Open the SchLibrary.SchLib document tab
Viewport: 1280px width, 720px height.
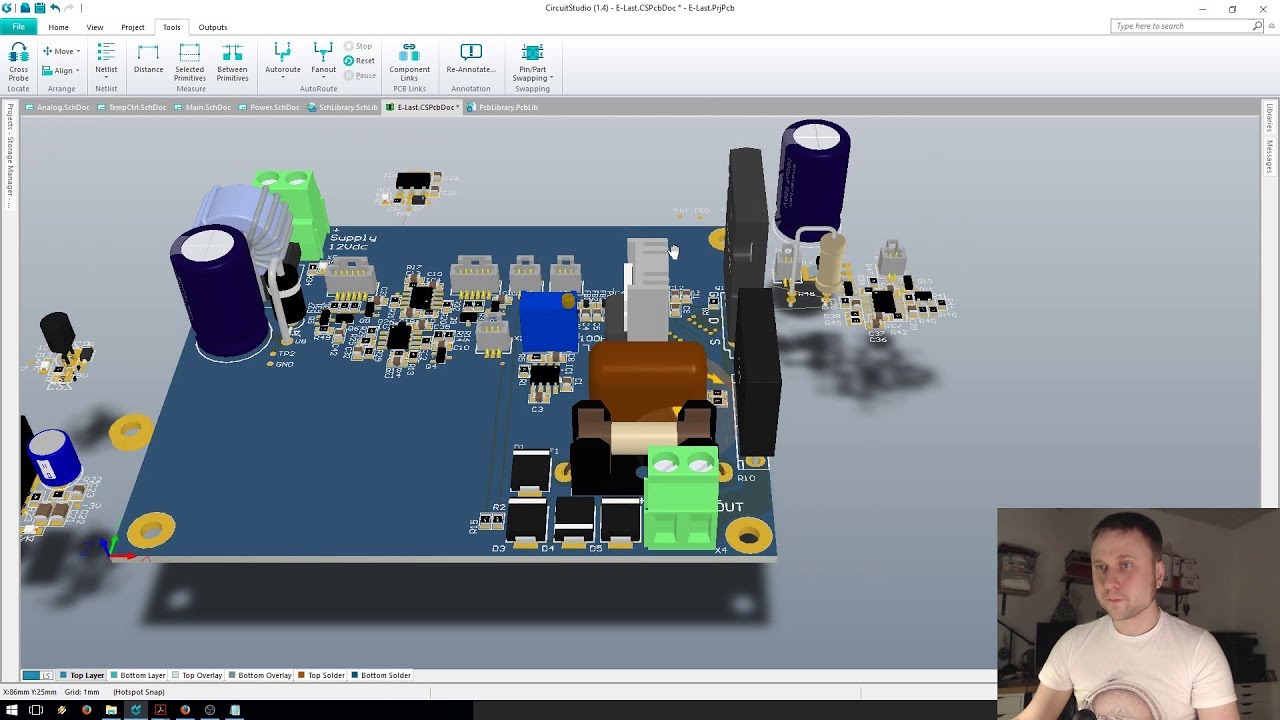(x=343, y=107)
